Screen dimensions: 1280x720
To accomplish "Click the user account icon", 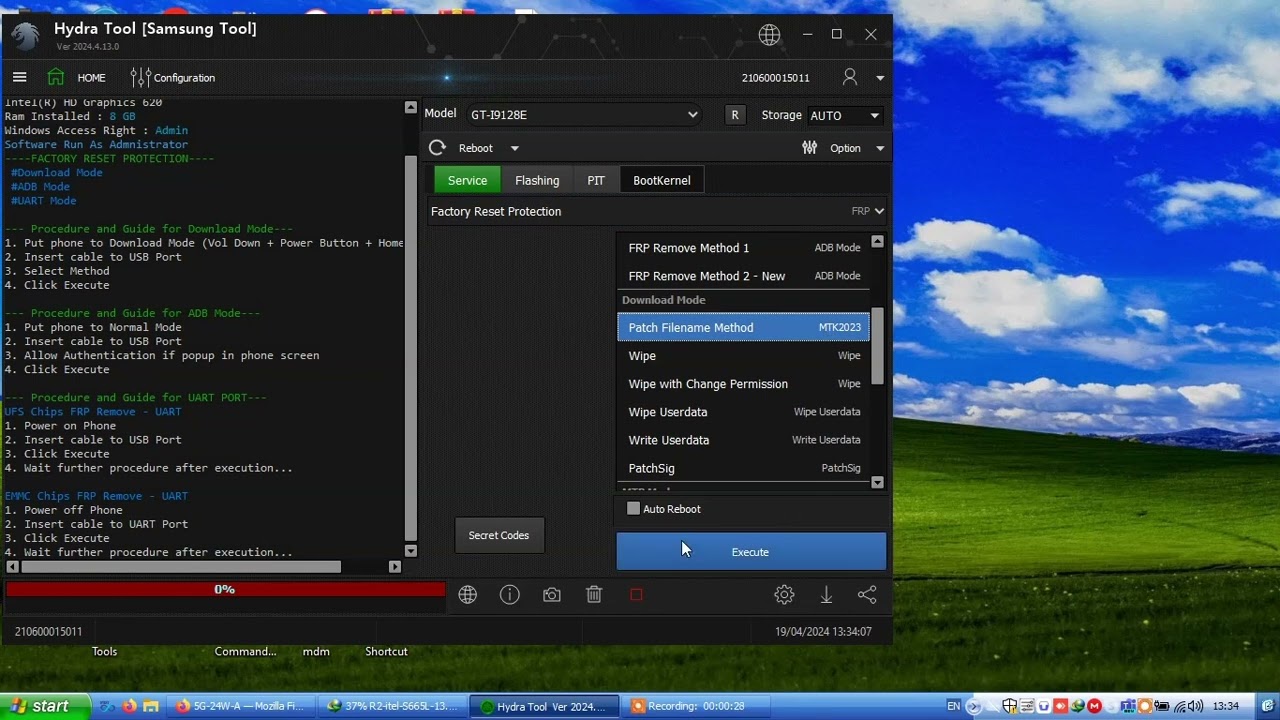I will point(850,77).
